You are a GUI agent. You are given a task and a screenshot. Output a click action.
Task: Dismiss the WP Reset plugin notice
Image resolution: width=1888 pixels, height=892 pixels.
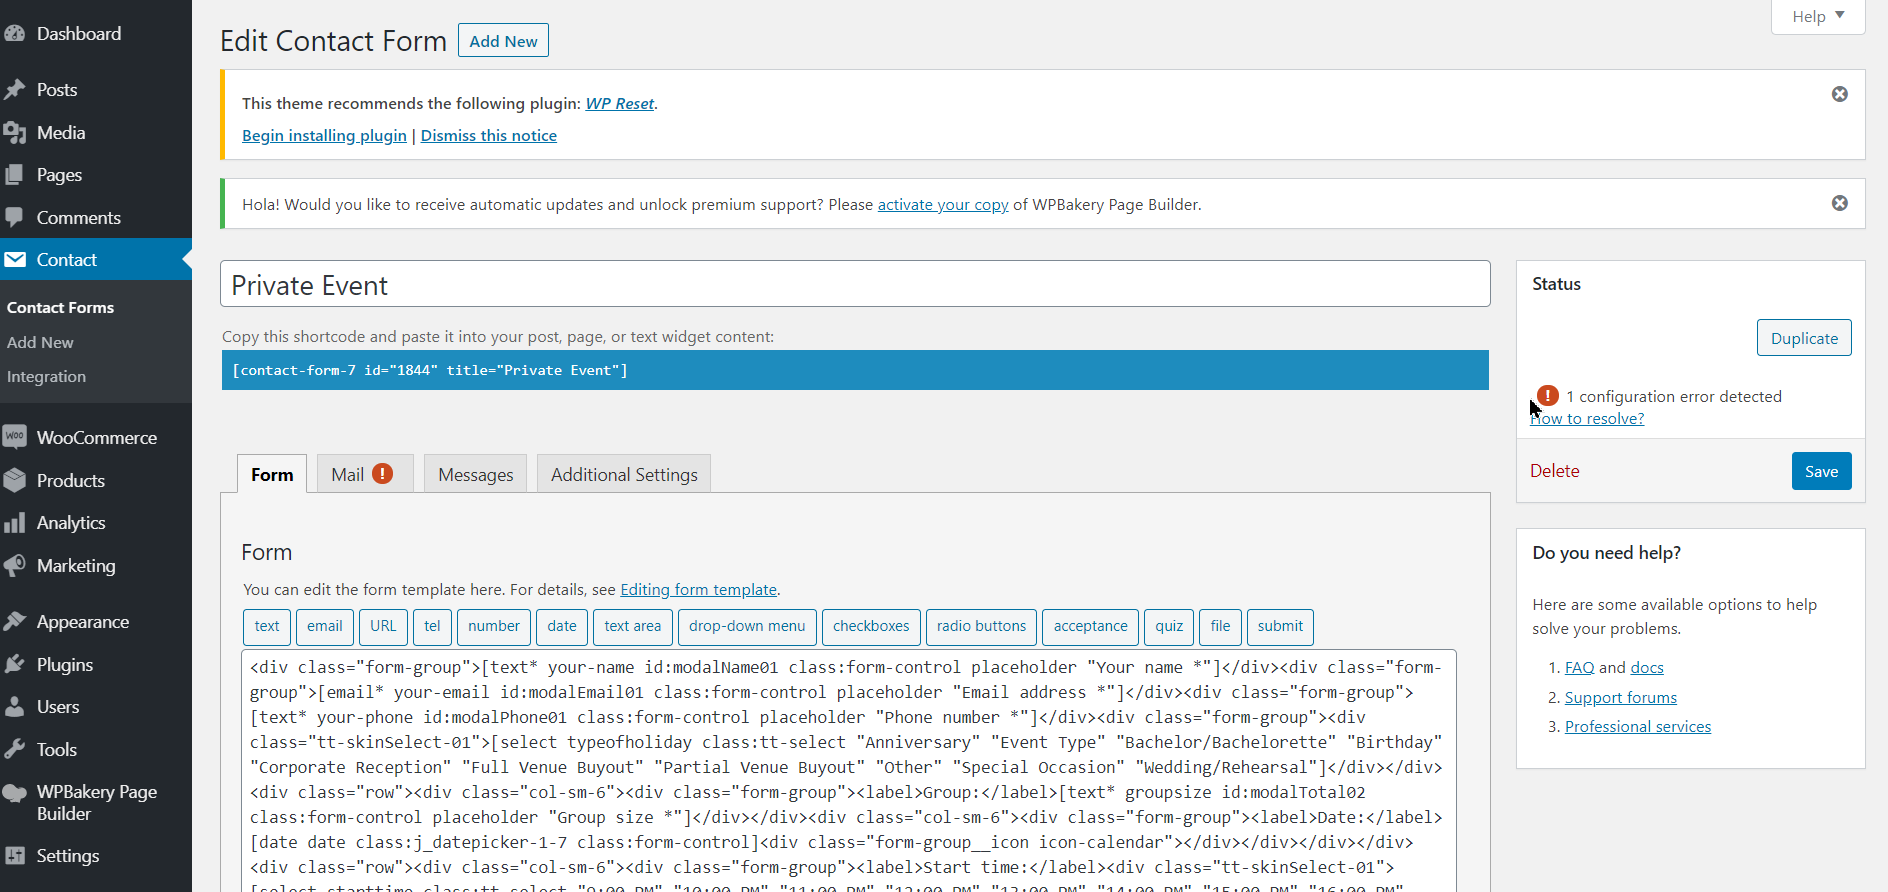tap(1839, 94)
